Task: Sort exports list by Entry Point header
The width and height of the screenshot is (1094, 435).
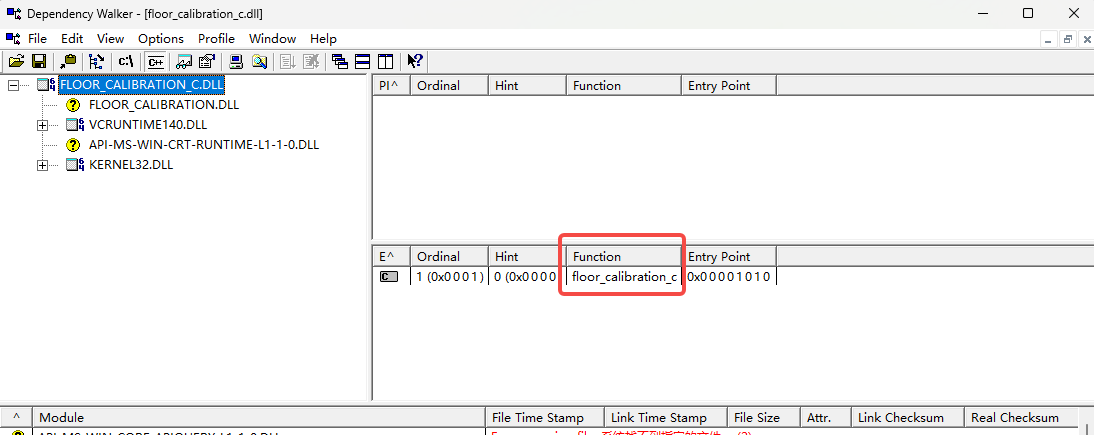Action: click(x=728, y=256)
